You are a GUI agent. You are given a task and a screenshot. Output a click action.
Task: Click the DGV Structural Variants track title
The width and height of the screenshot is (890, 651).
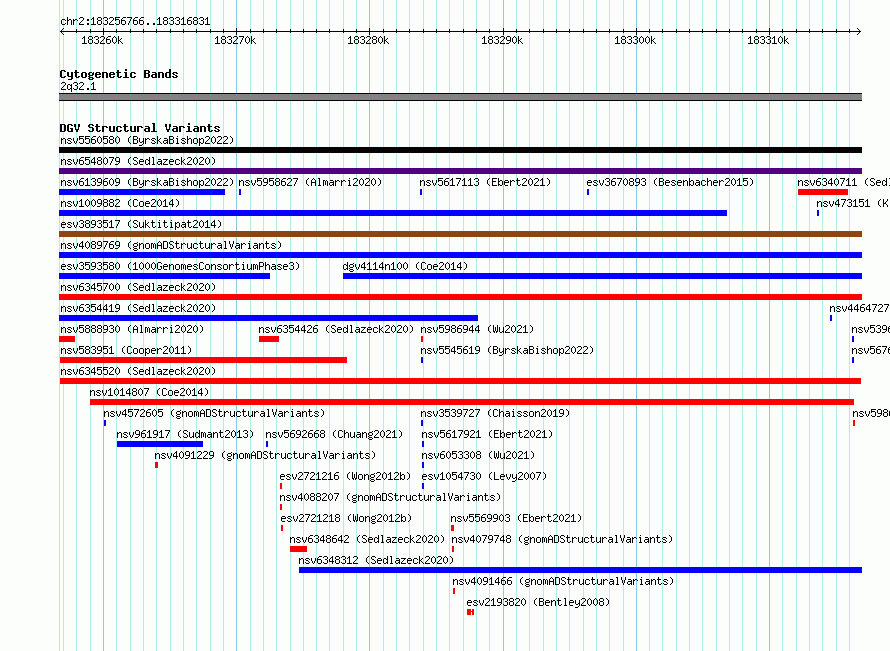pyautogui.click(x=140, y=128)
